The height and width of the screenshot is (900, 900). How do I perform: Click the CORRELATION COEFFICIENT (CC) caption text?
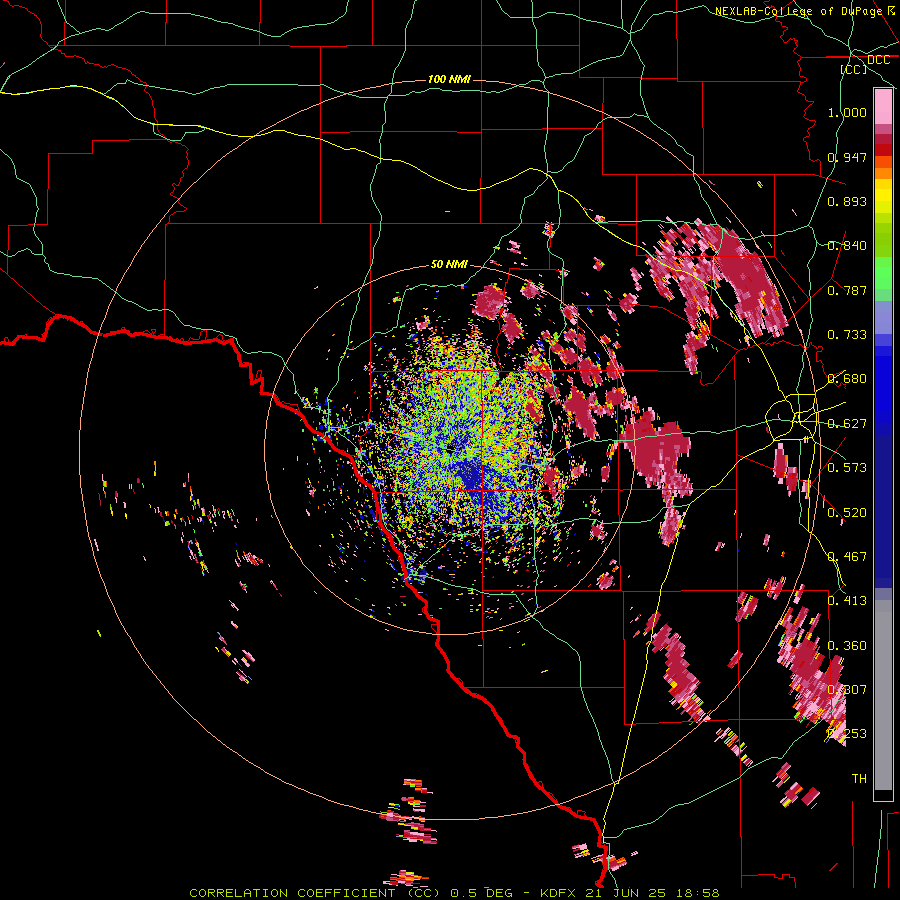click(315, 893)
